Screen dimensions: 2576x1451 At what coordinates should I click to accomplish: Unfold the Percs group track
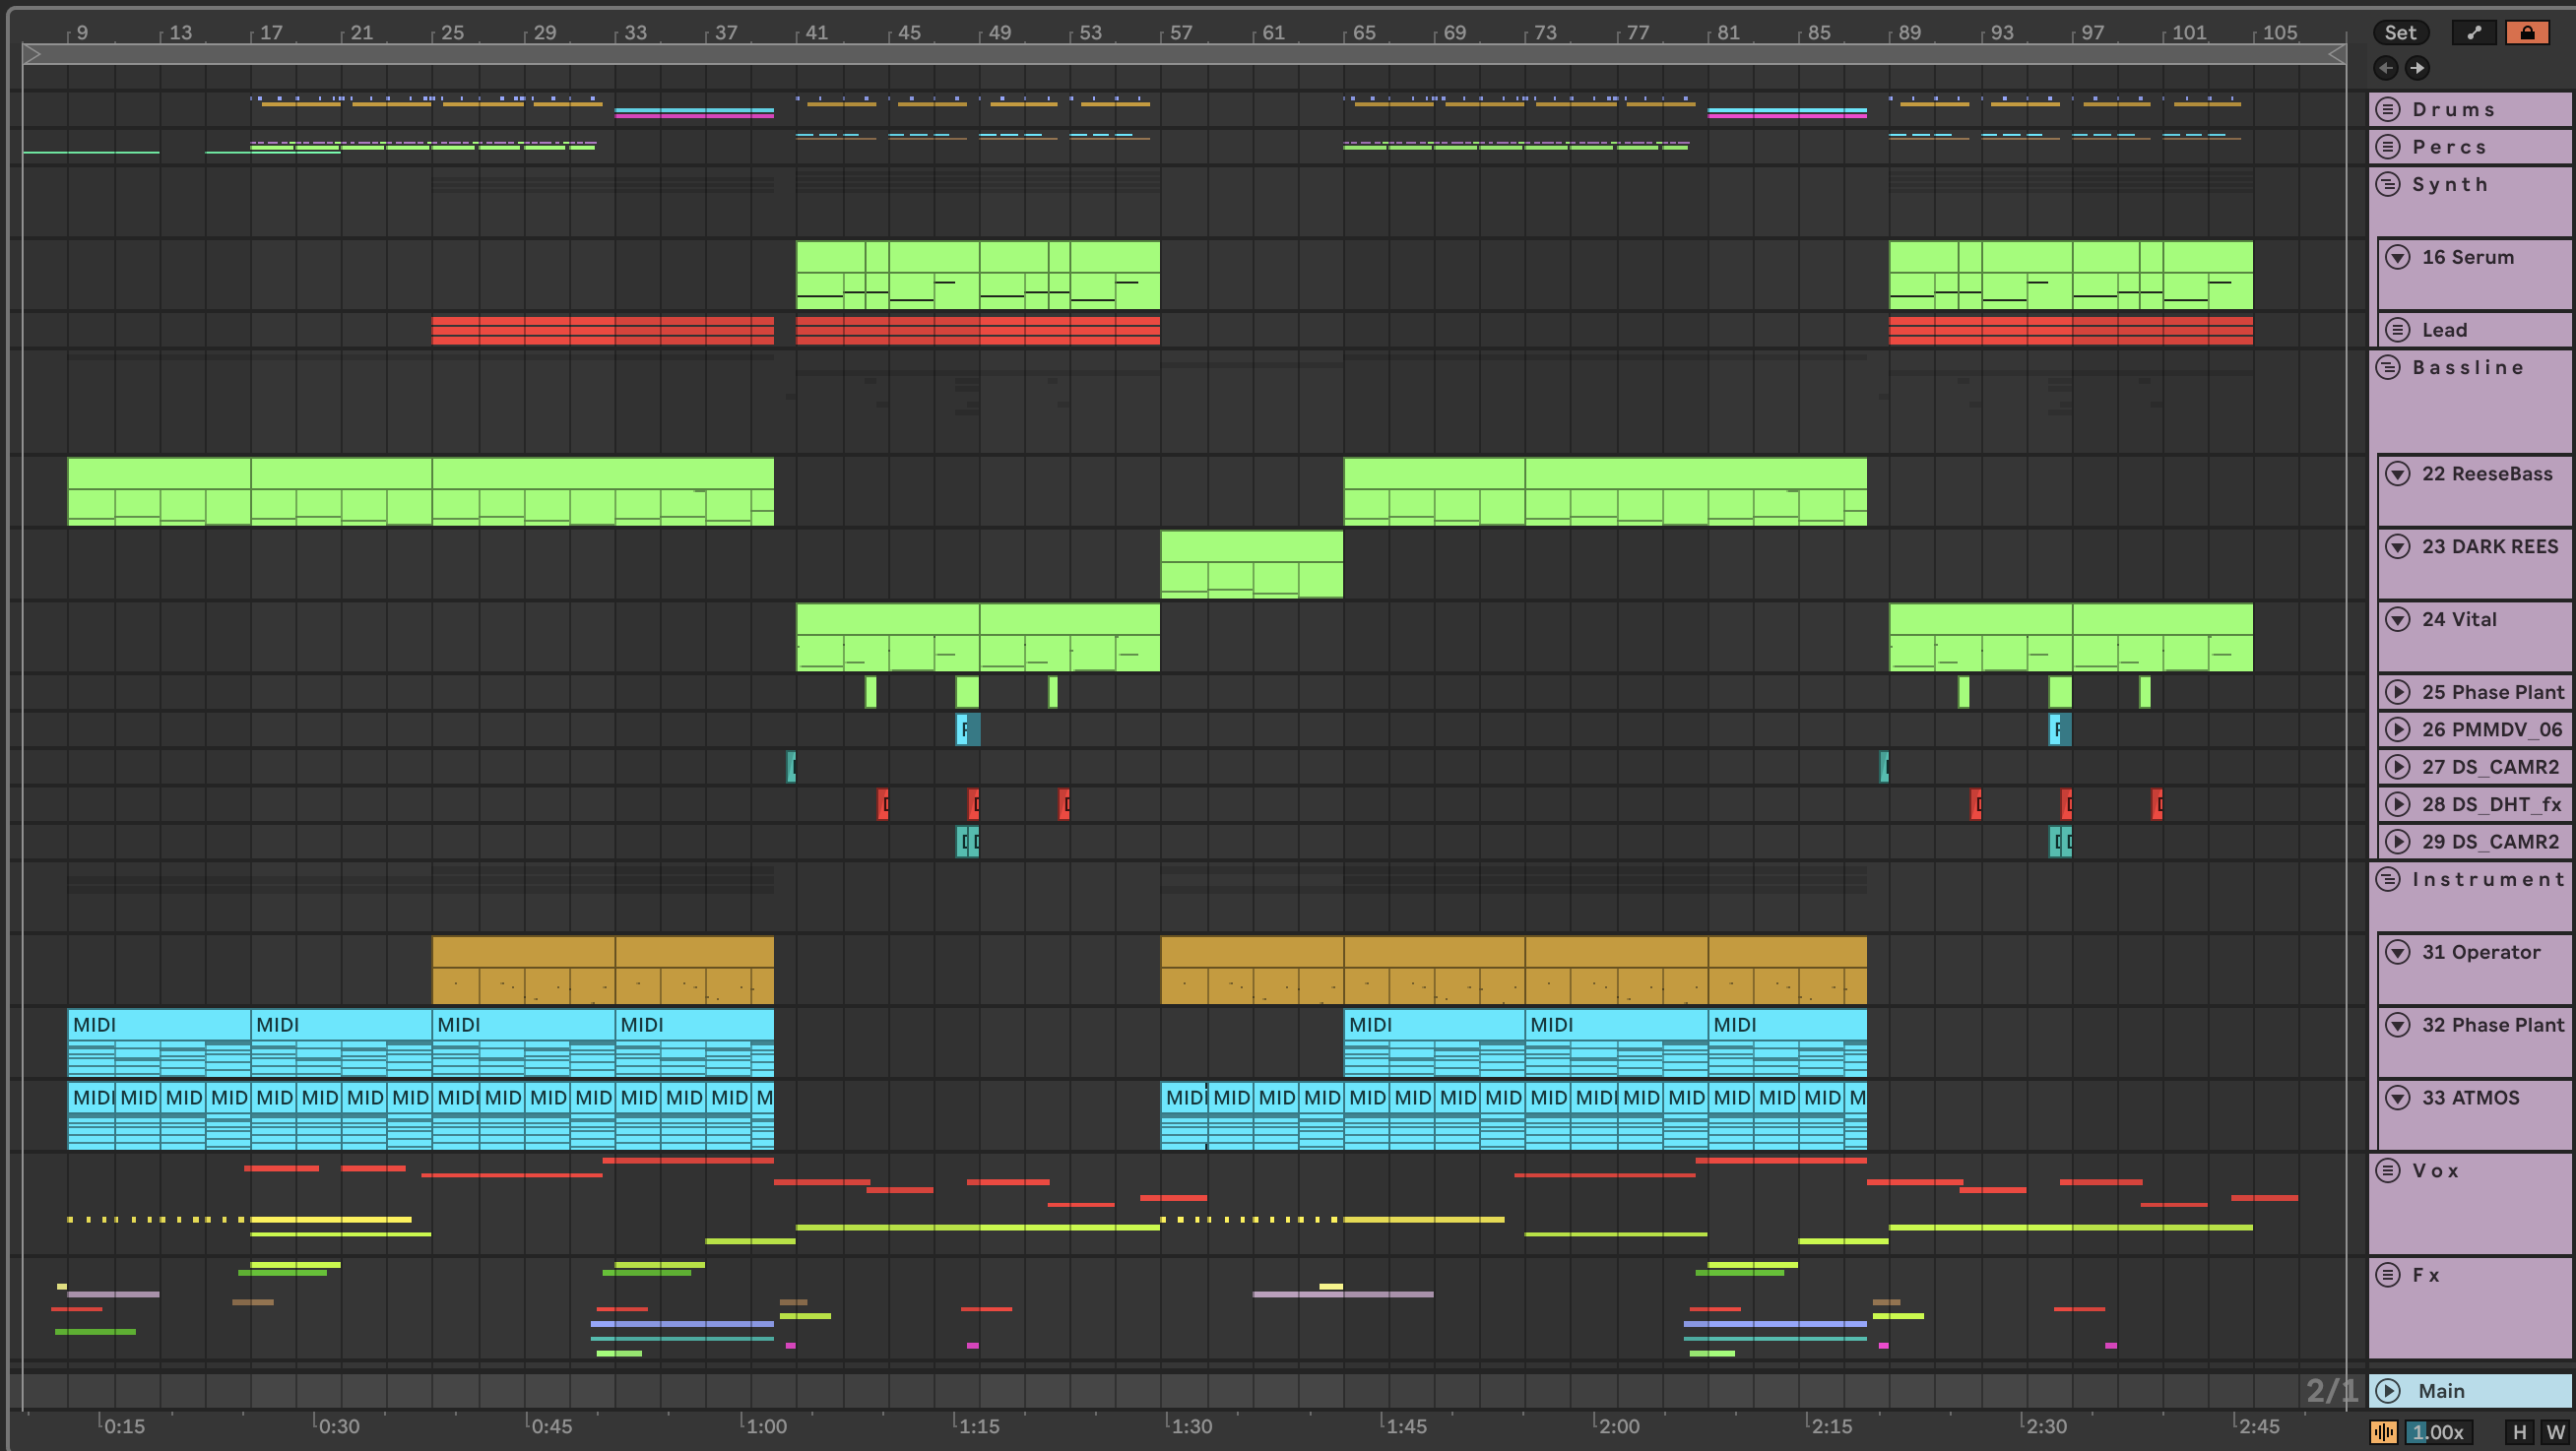pyautogui.click(x=2388, y=147)
